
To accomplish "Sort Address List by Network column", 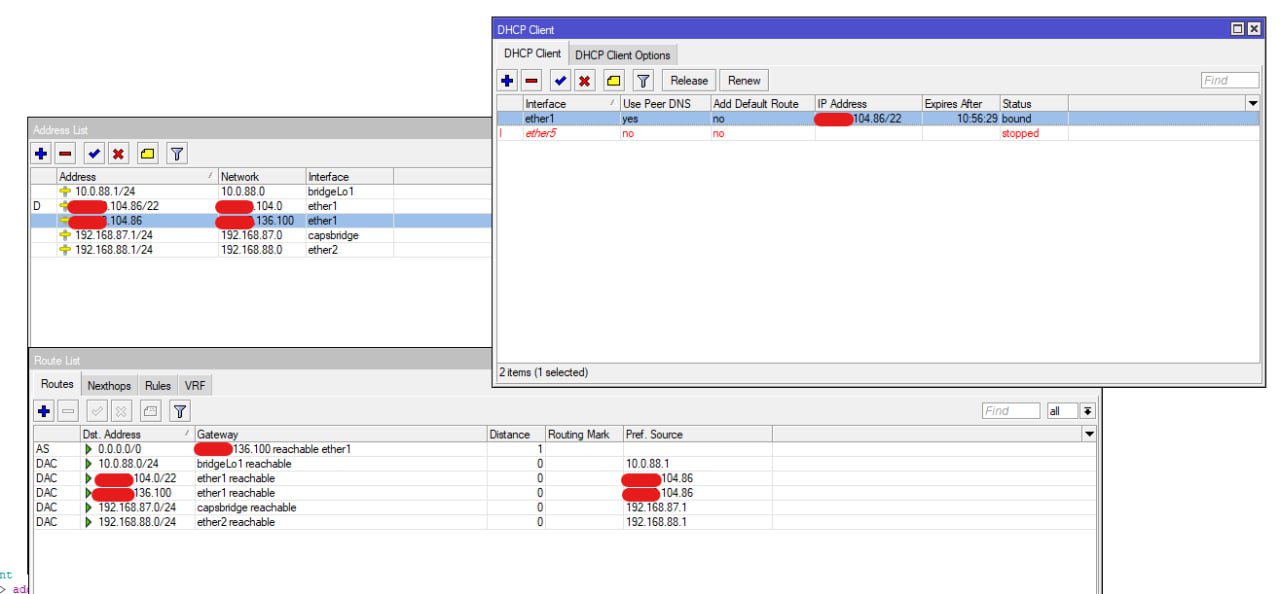I will (261, 177).
